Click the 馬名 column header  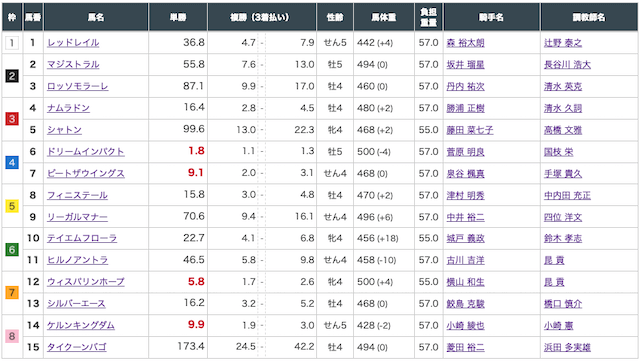[x=96, y=17]
